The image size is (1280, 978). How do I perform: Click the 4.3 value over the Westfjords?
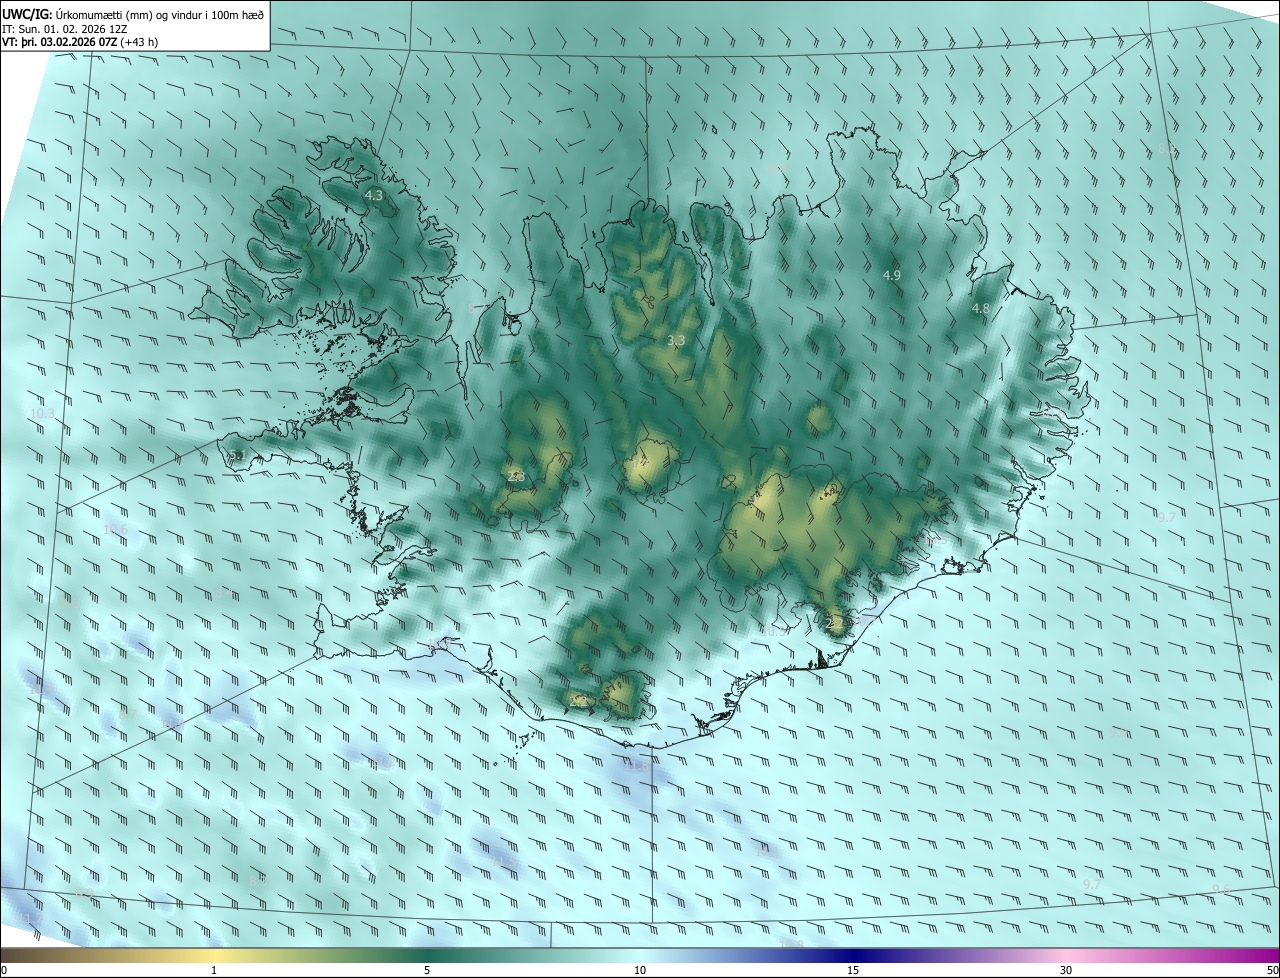tap(374, 196)
